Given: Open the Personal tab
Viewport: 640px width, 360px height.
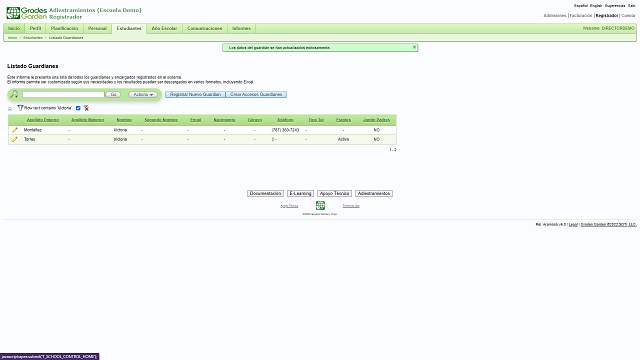Looking at the screenshot, I should pyautogui.click(x=97, y=28).
